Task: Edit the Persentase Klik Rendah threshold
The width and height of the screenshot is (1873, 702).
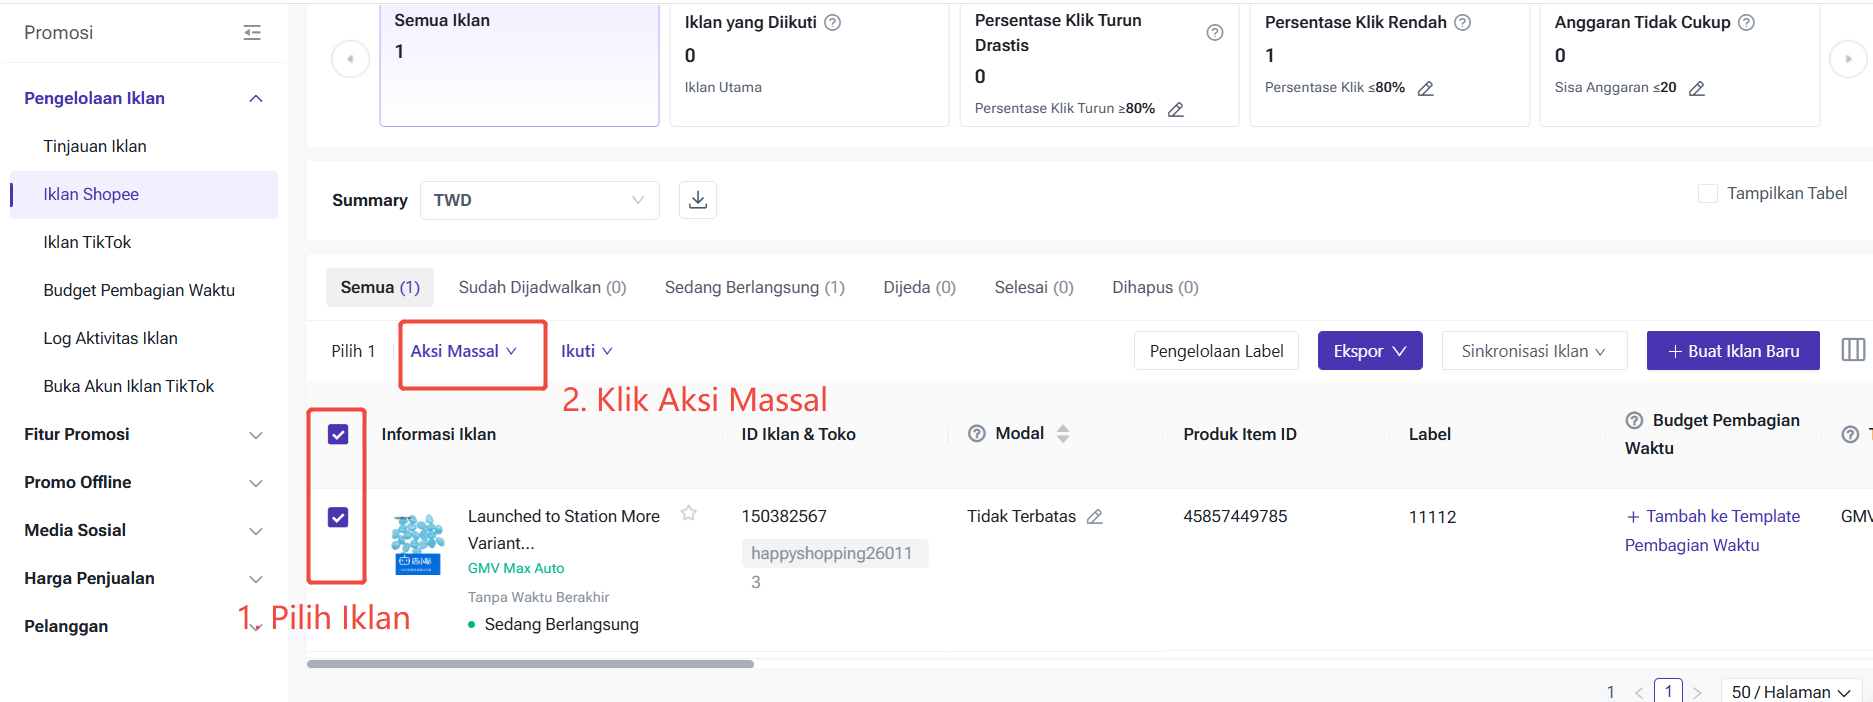Action: 1426,88
